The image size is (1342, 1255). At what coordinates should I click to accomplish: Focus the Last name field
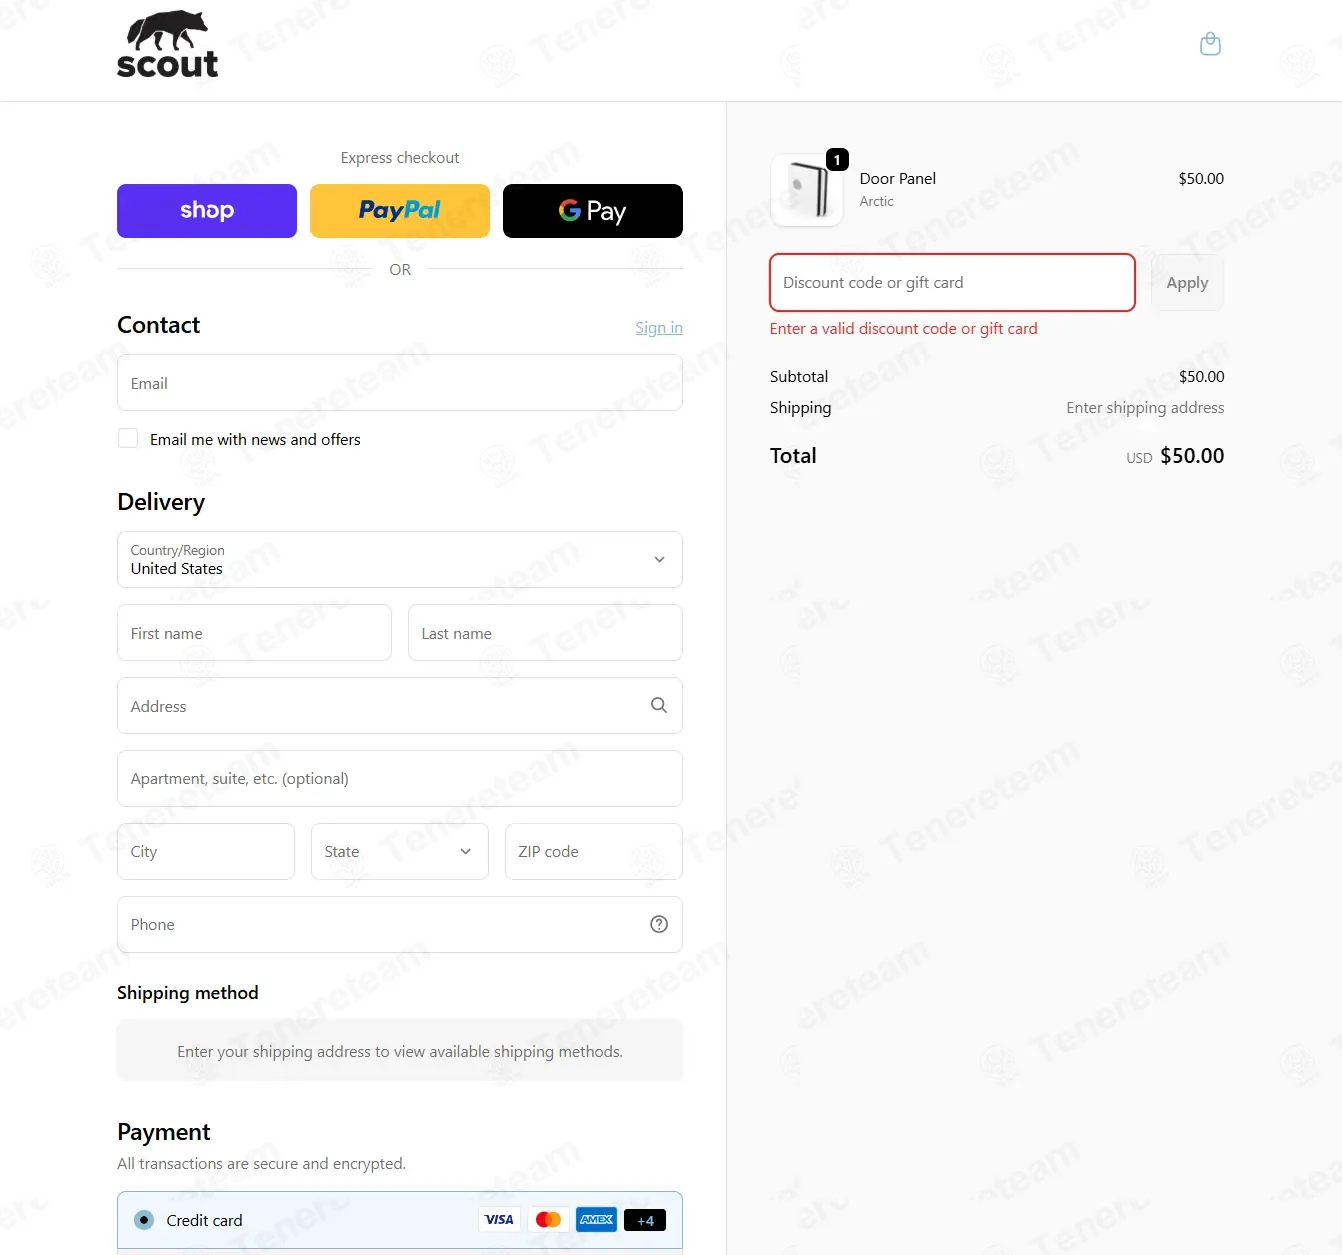point(545,633)
